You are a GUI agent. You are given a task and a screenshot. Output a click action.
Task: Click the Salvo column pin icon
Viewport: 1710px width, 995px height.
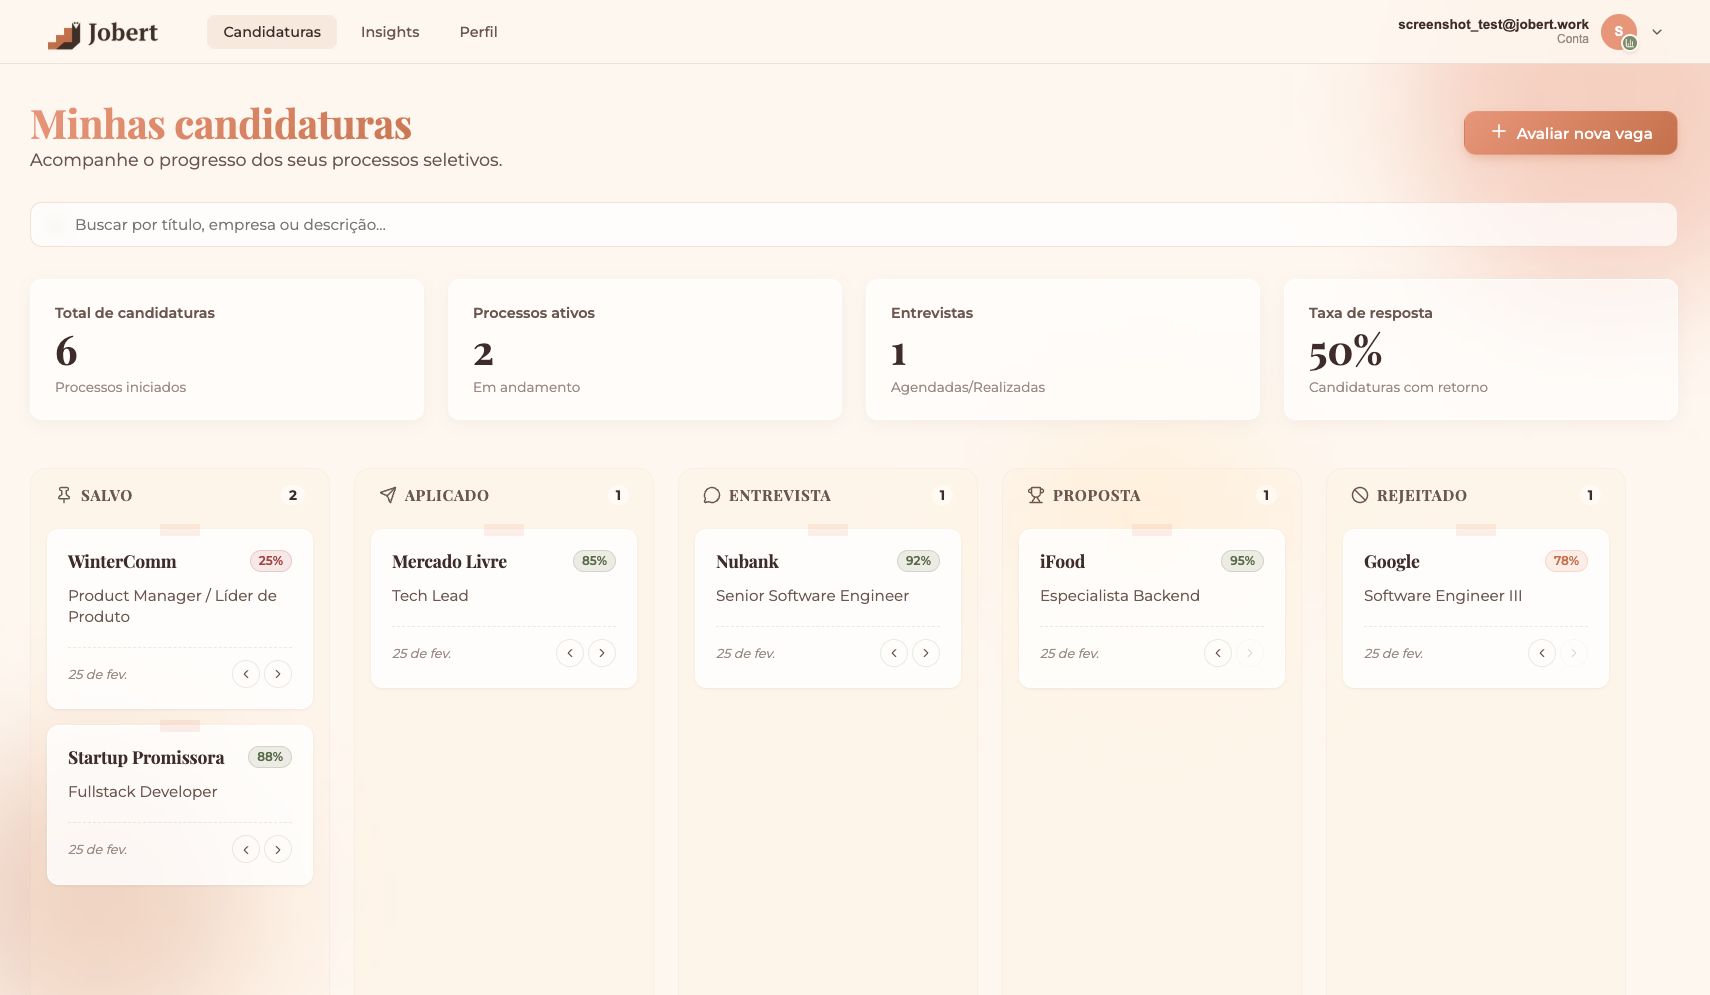point(64,495)
